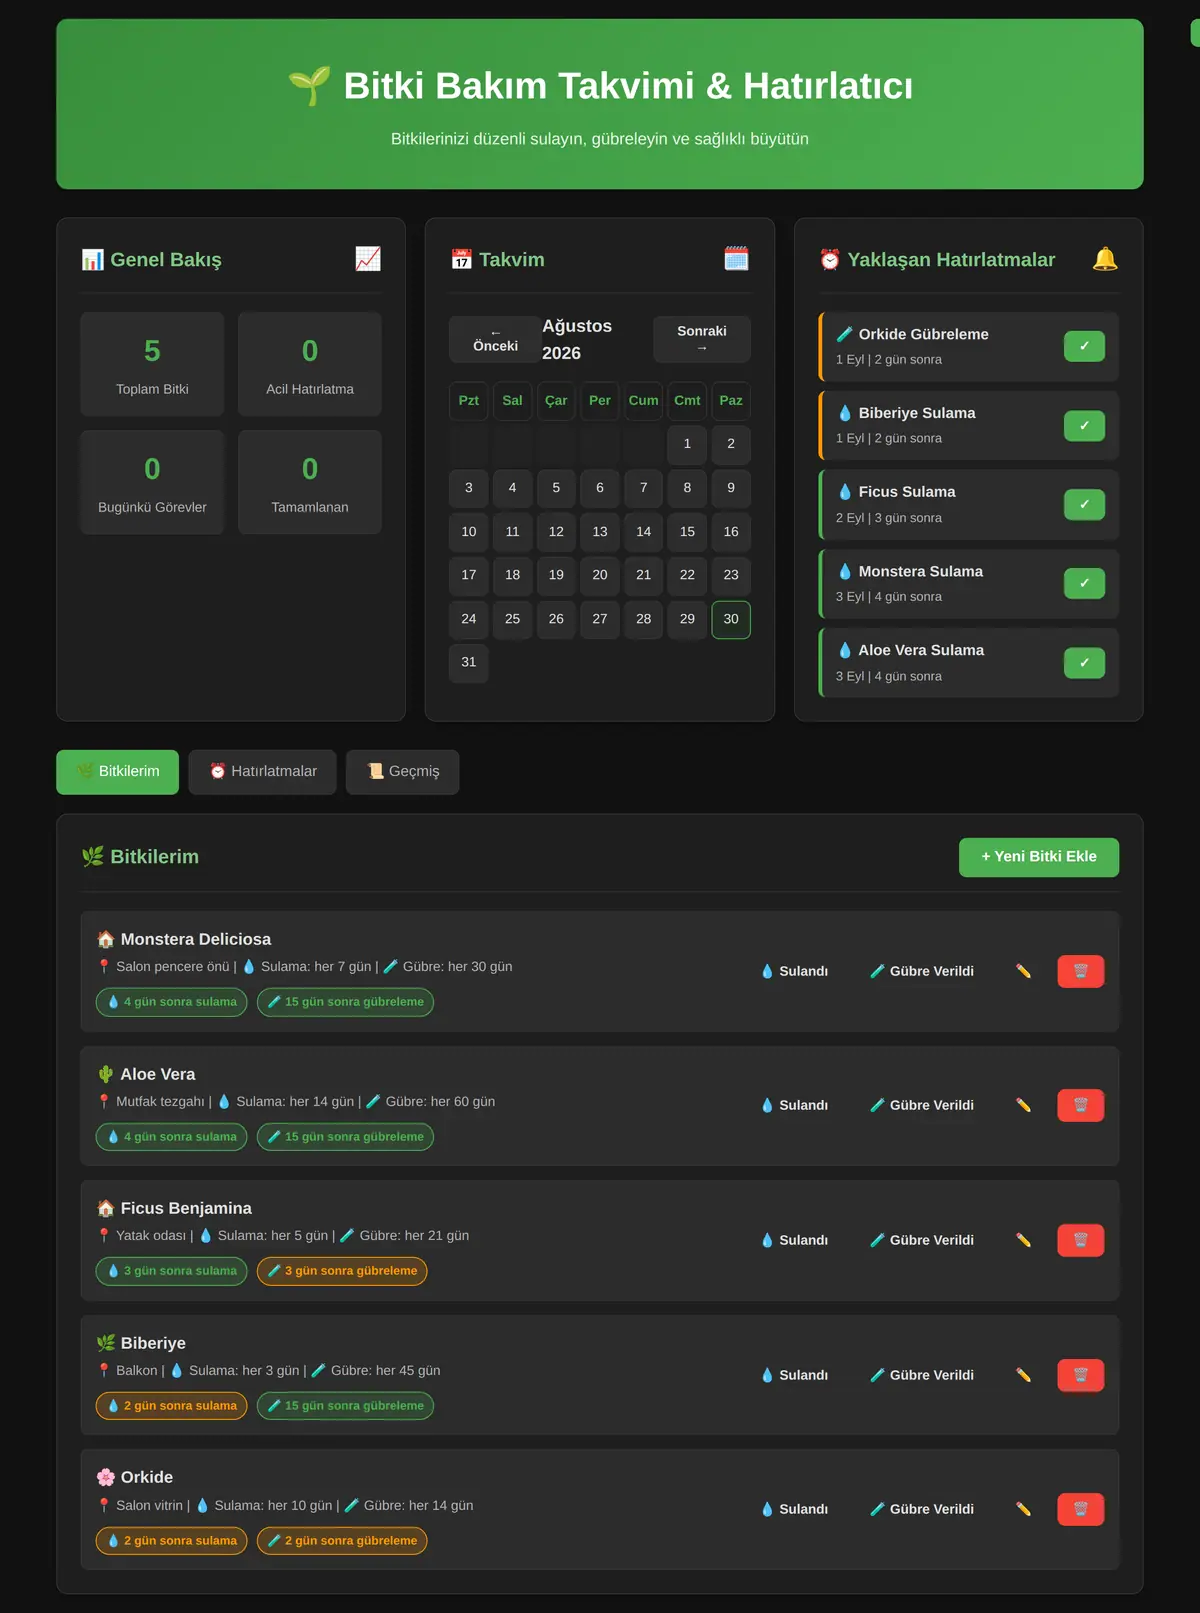
Task: Click Ficus's '3 gün sonra gübreleme' badge
Action: (x=342, y=1271)
